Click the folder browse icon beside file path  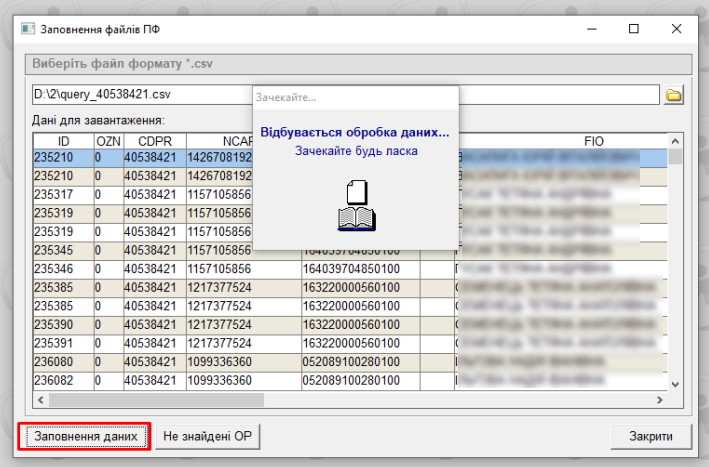tap(674, 95)
